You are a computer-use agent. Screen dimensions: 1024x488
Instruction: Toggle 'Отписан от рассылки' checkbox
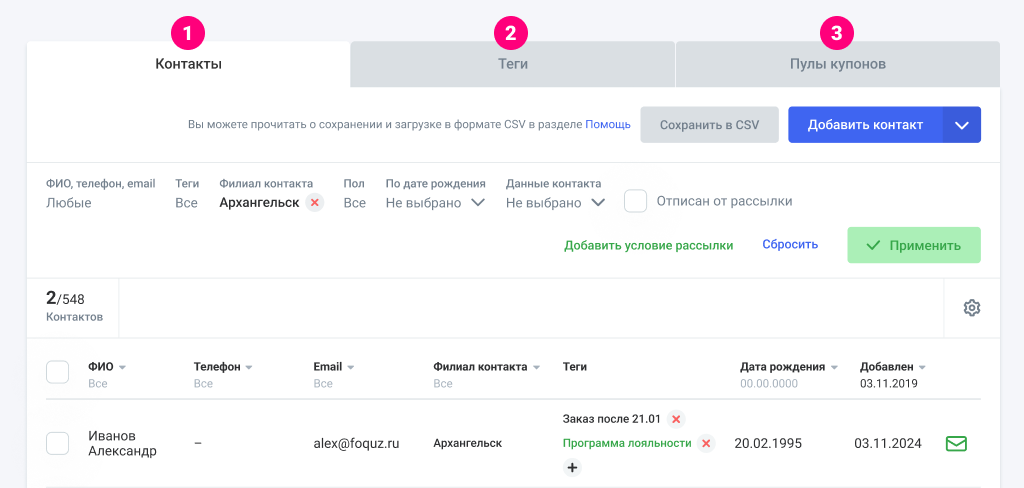(x=635, y=201)
